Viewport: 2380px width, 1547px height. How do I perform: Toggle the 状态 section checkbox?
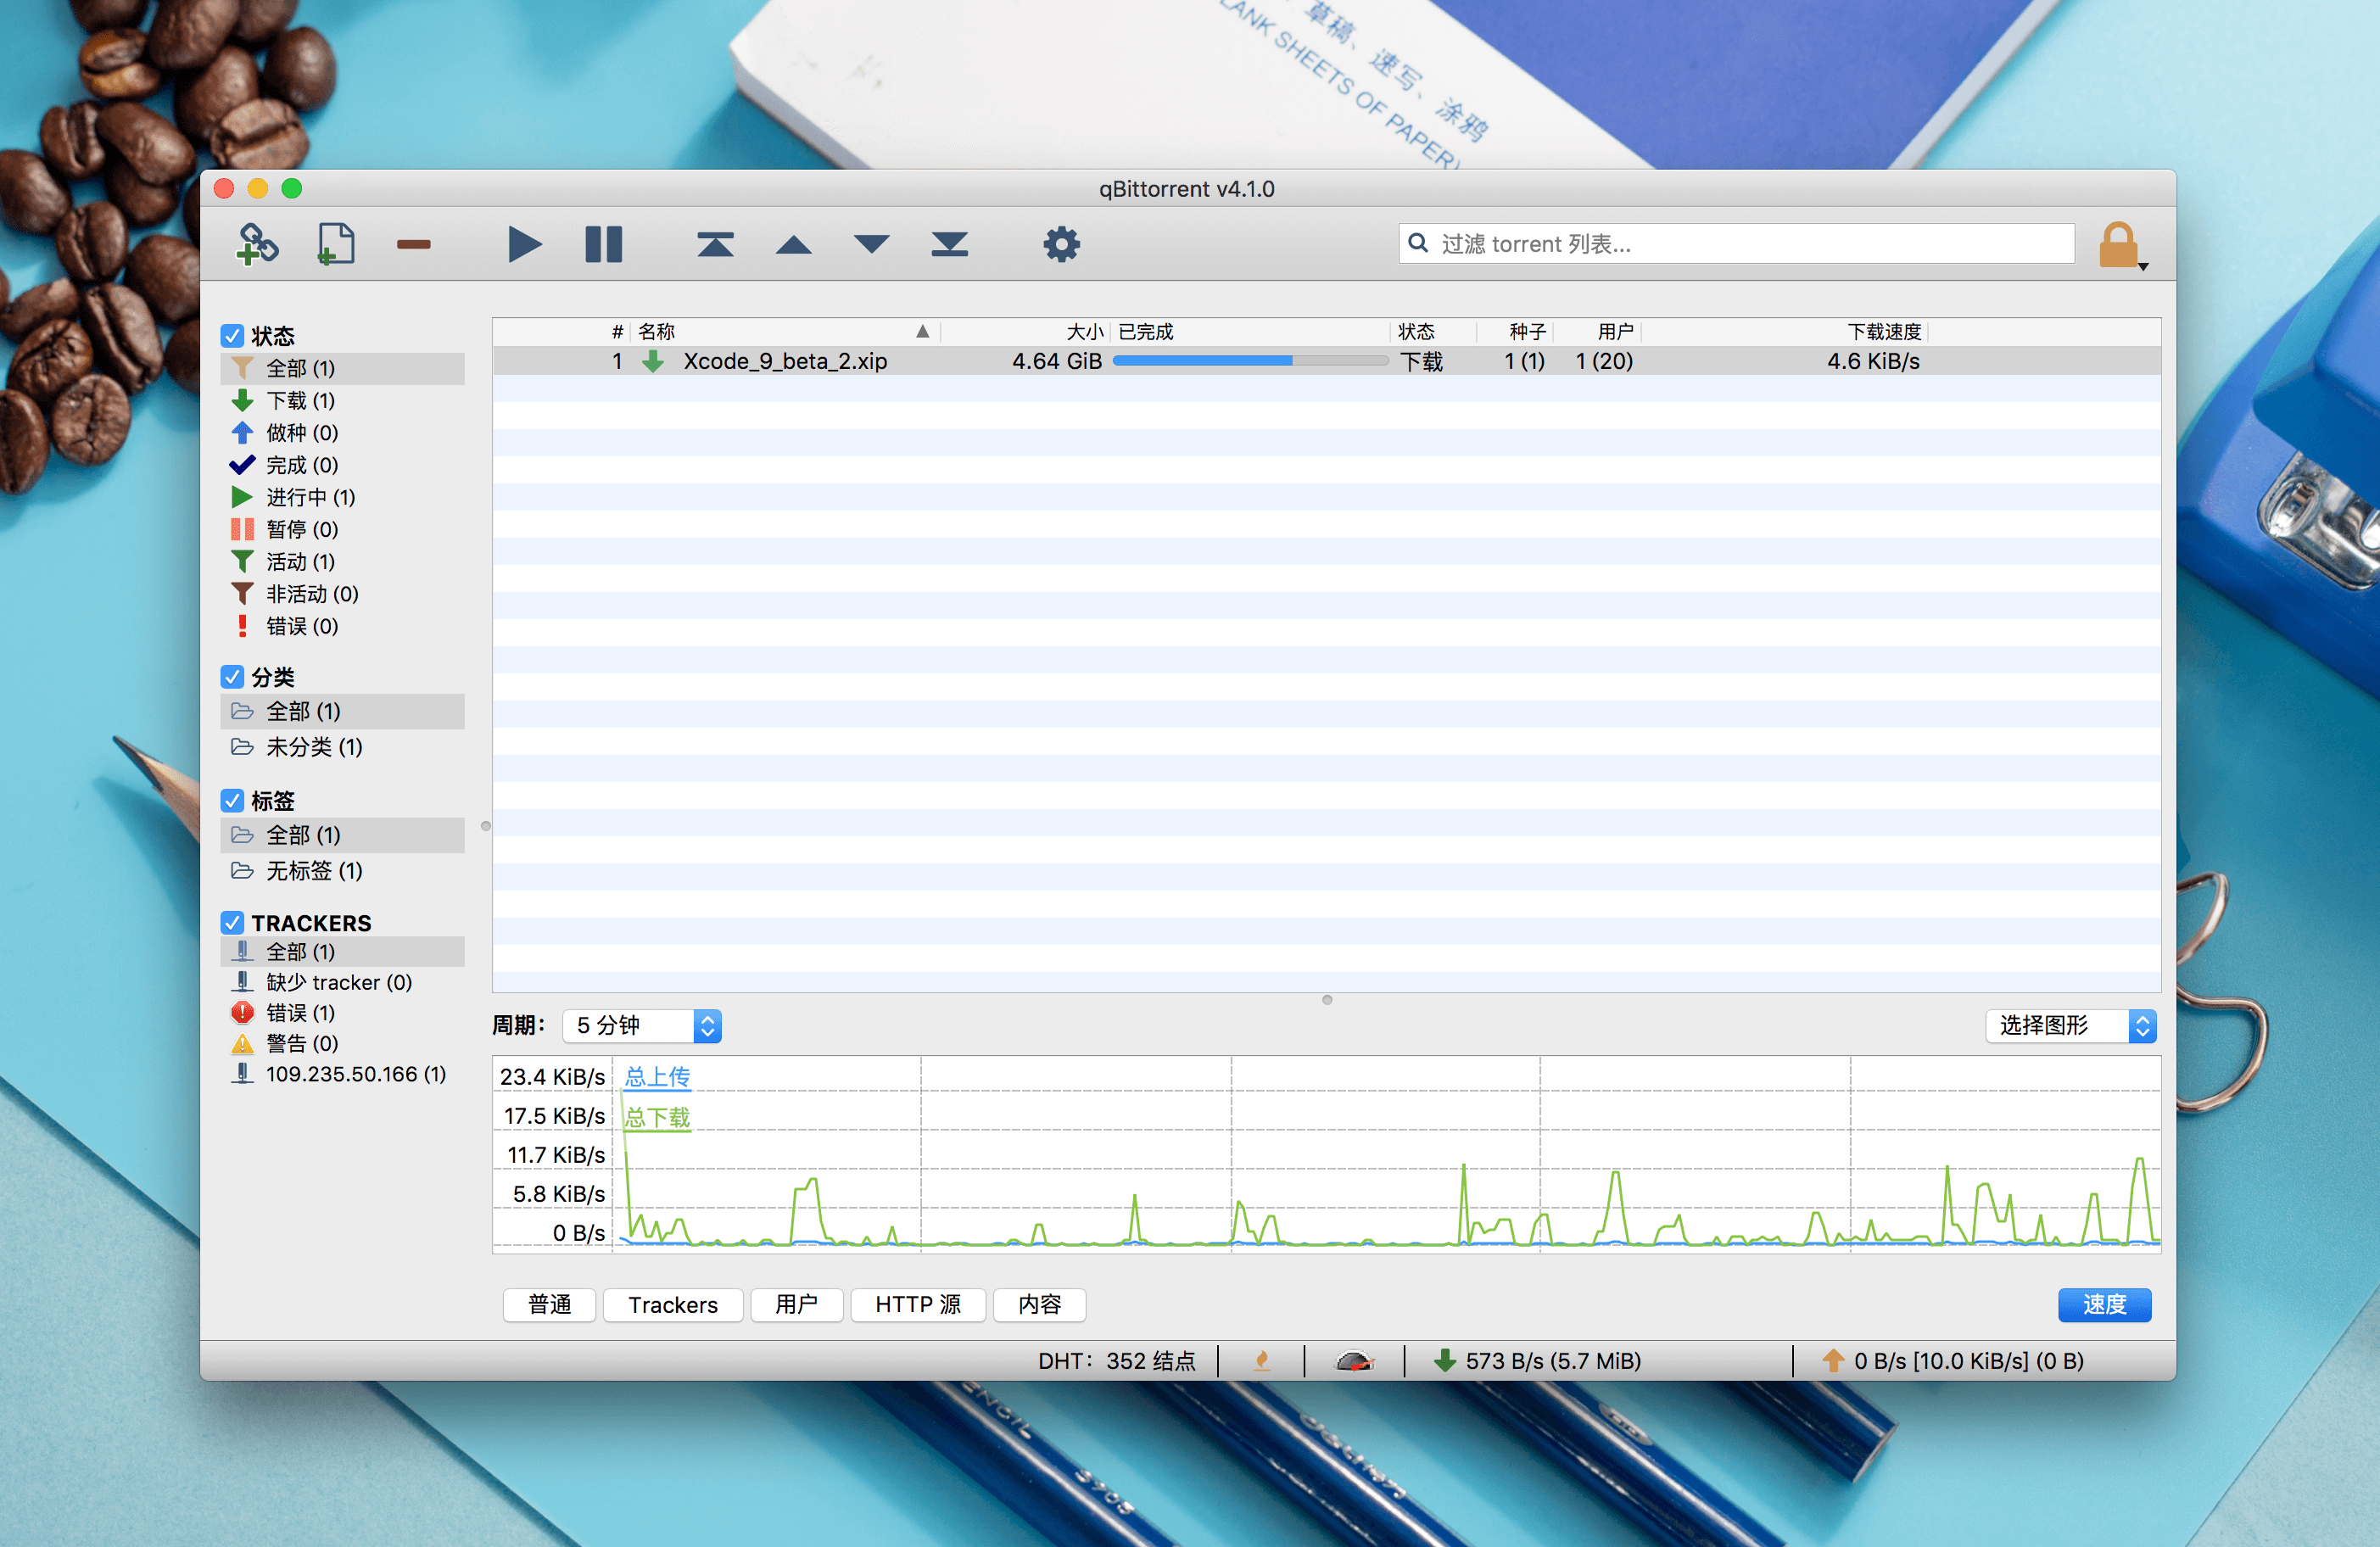[x=232, y=335]
